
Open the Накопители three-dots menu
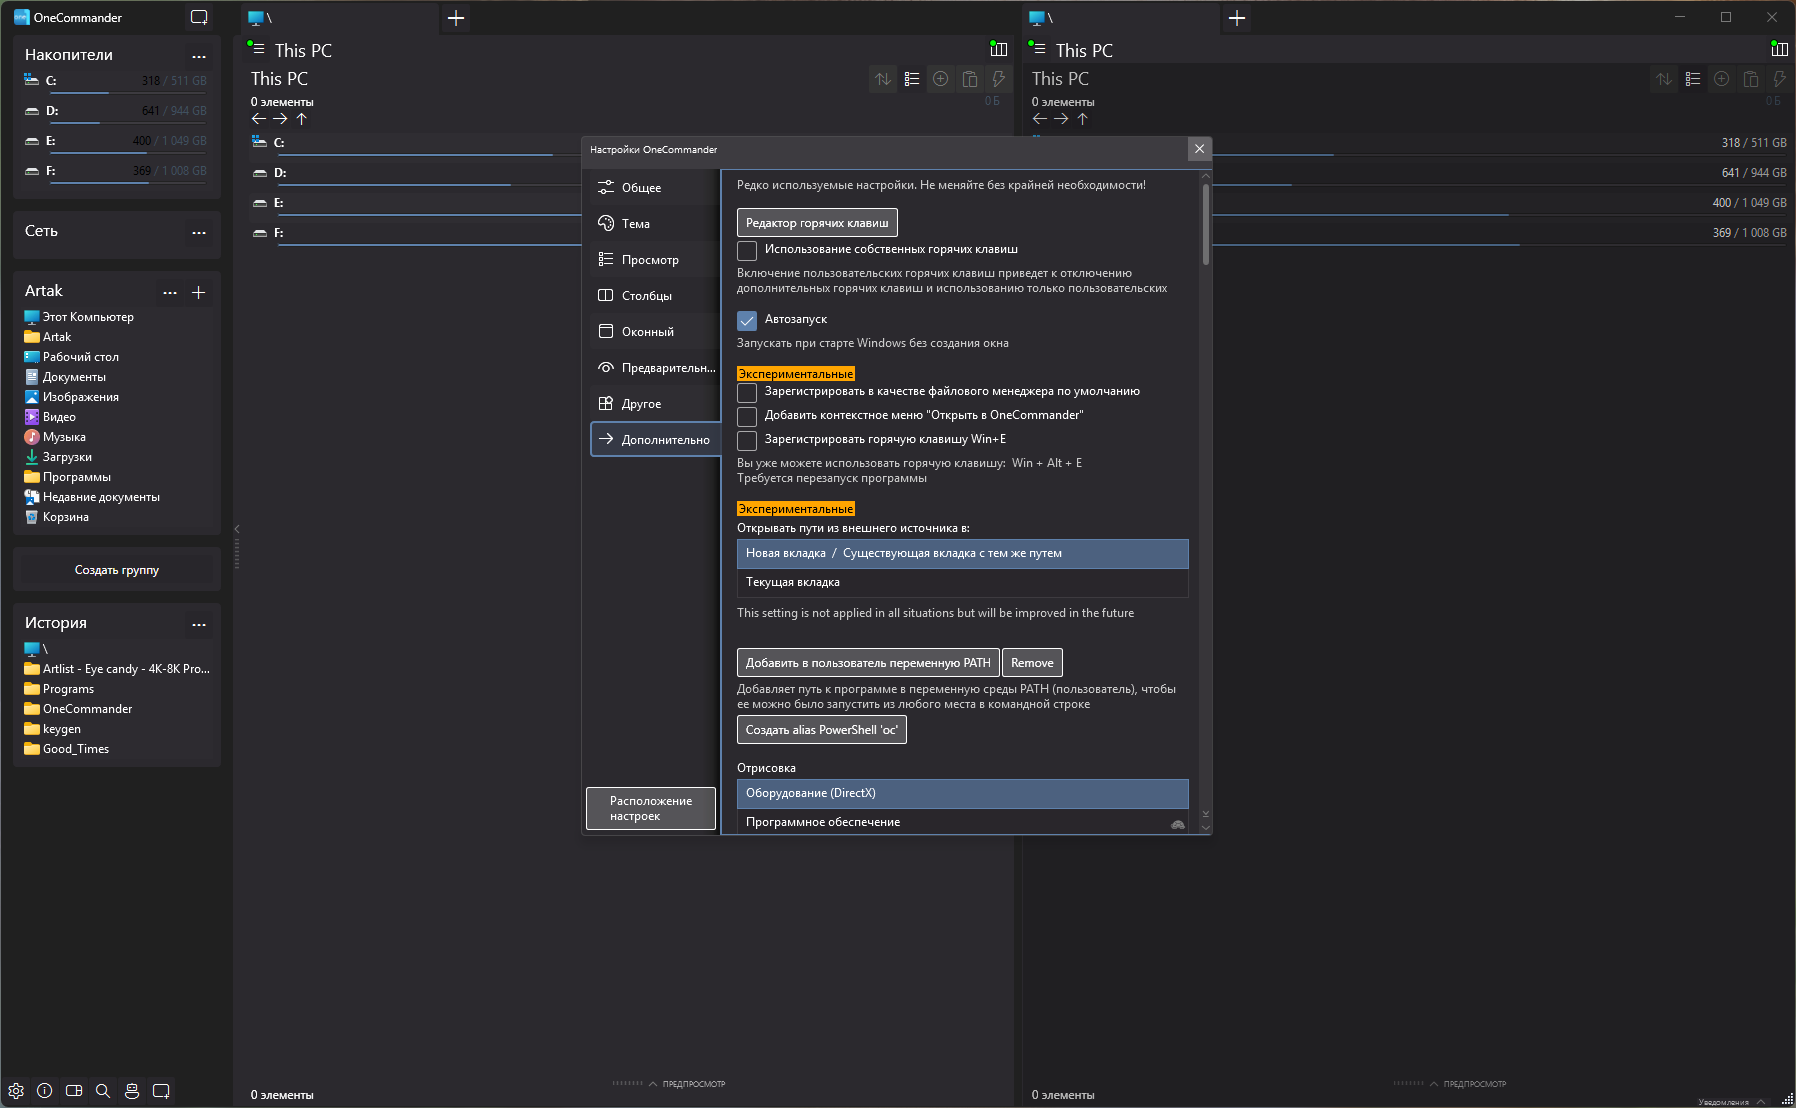(199, 56)
